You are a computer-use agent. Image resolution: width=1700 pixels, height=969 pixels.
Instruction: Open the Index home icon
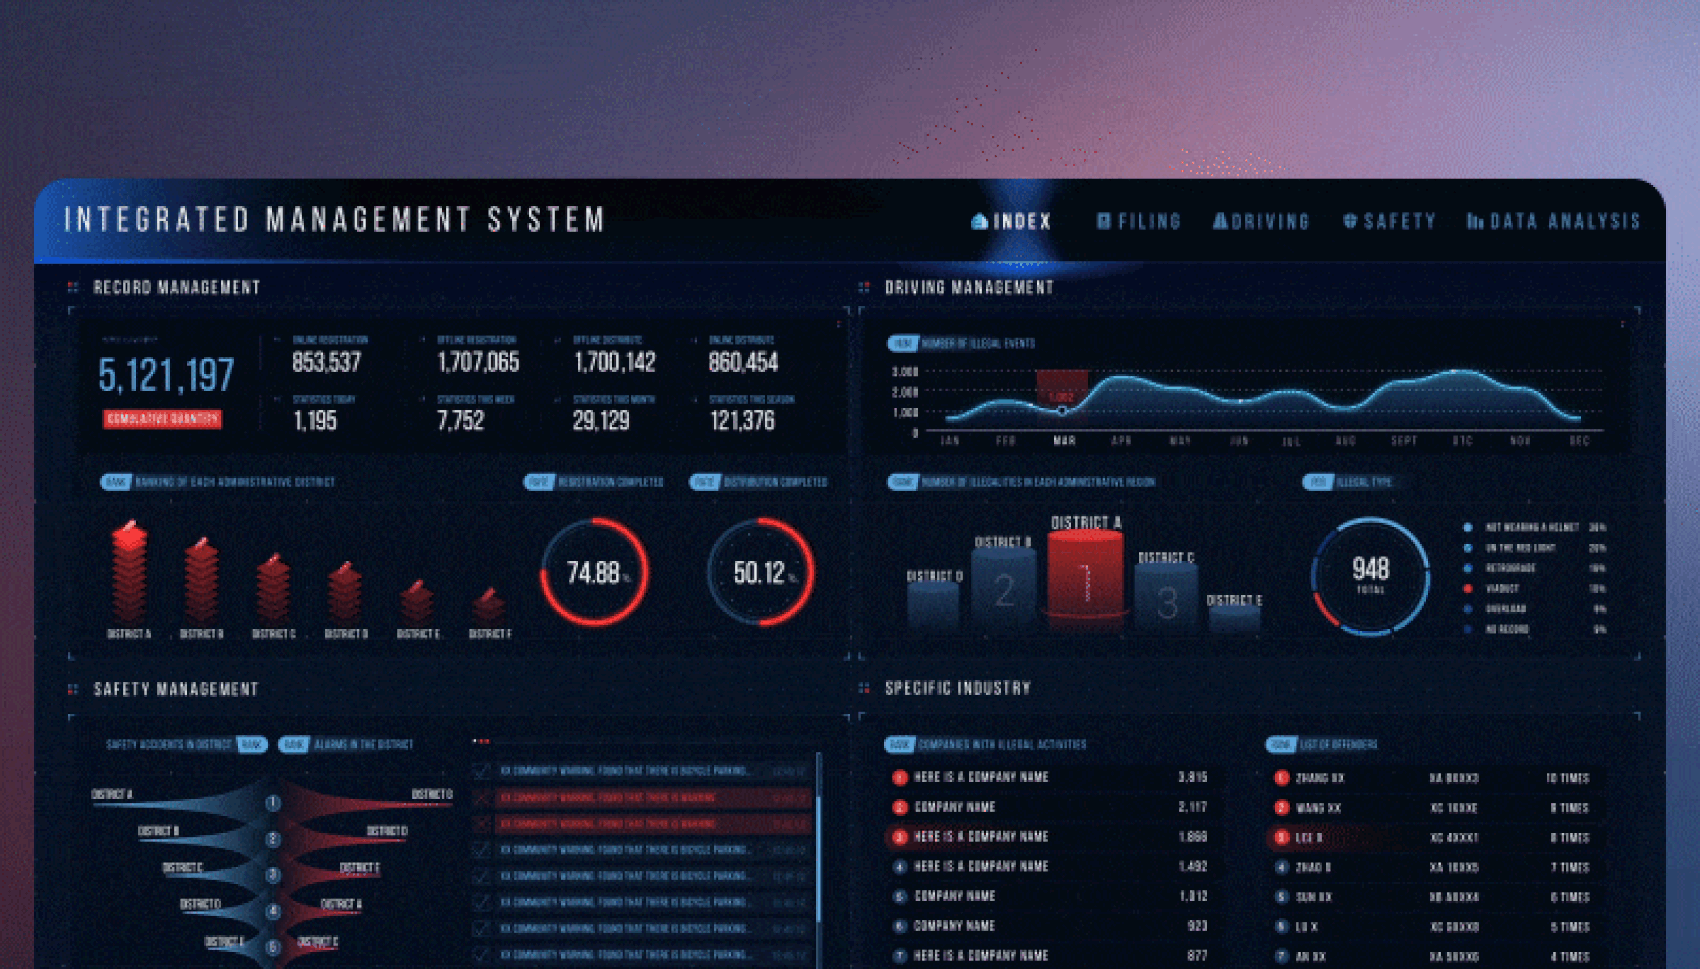pos(979,221)
